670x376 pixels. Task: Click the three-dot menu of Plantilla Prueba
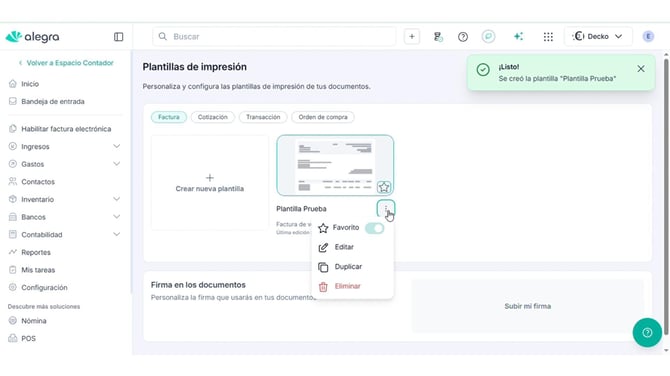click(x=386, y=209)
